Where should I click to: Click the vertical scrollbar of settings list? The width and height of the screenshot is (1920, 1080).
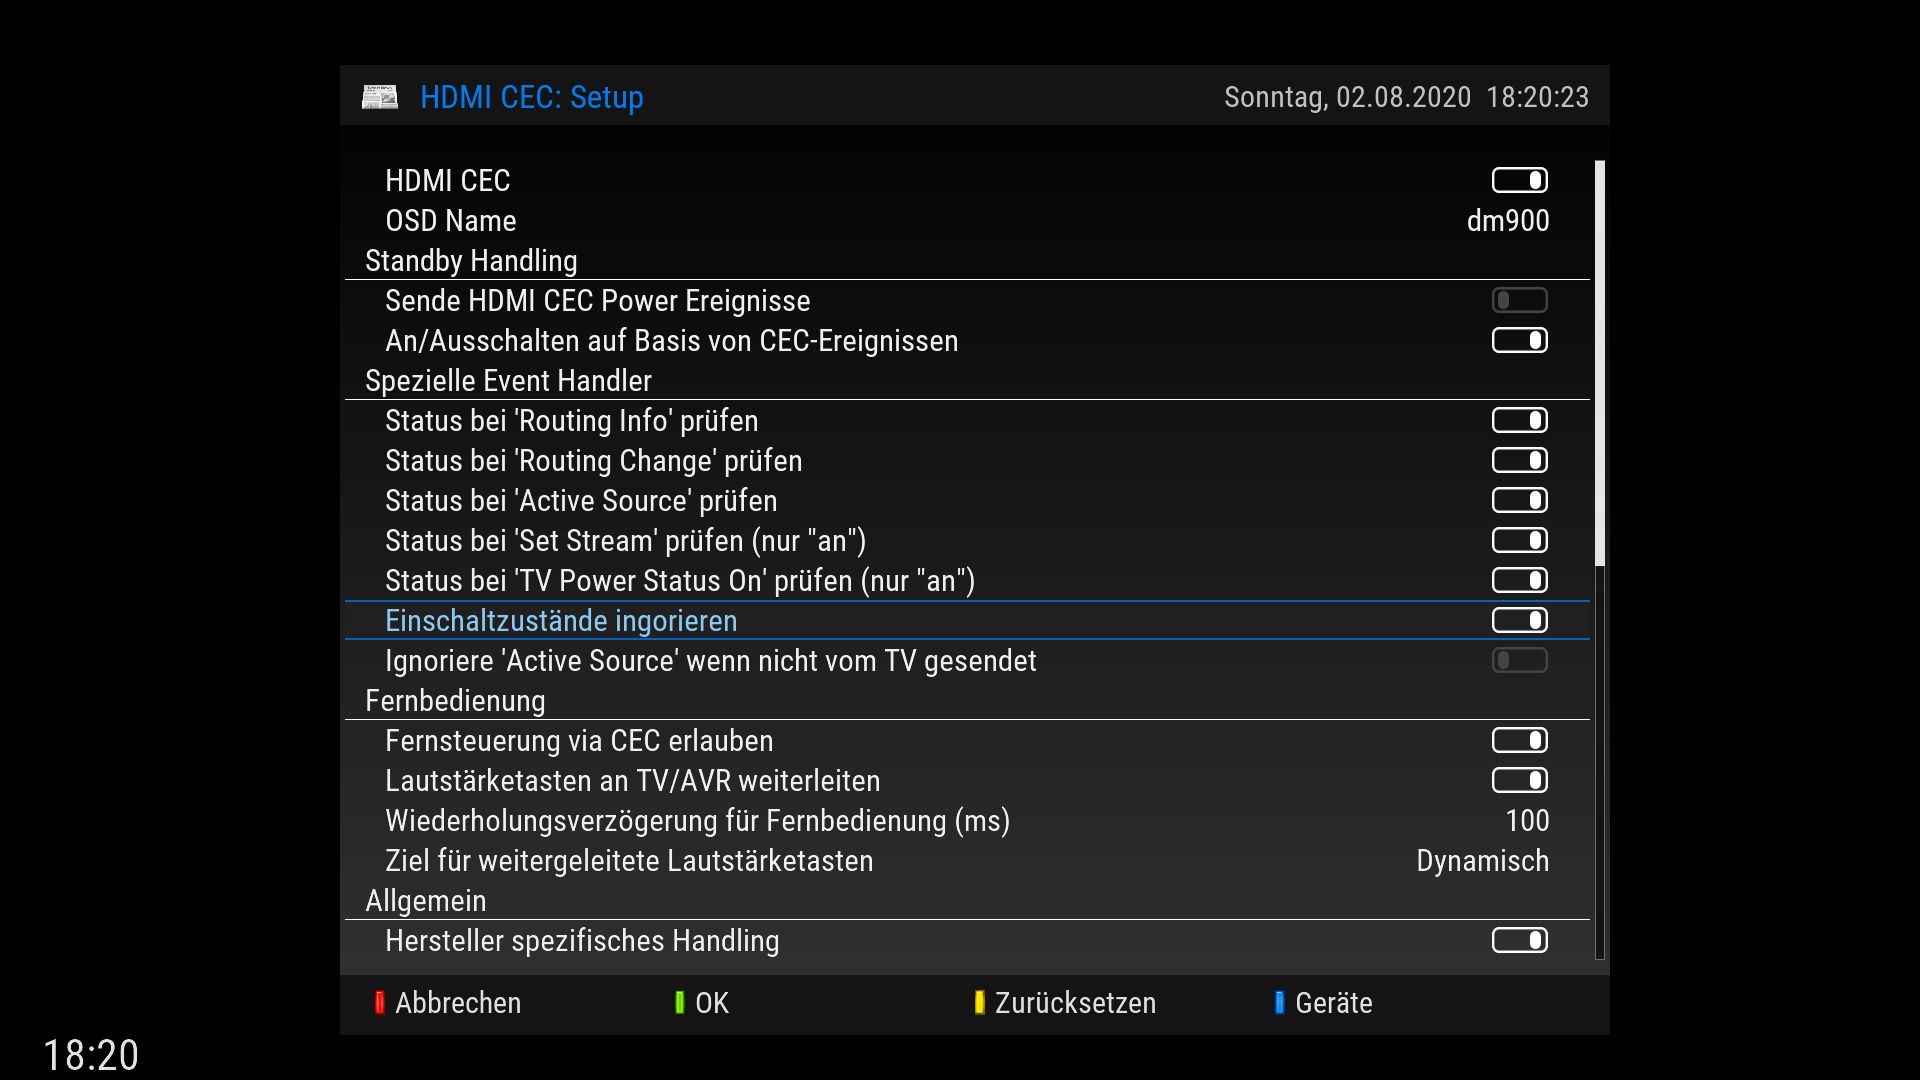1599,365
